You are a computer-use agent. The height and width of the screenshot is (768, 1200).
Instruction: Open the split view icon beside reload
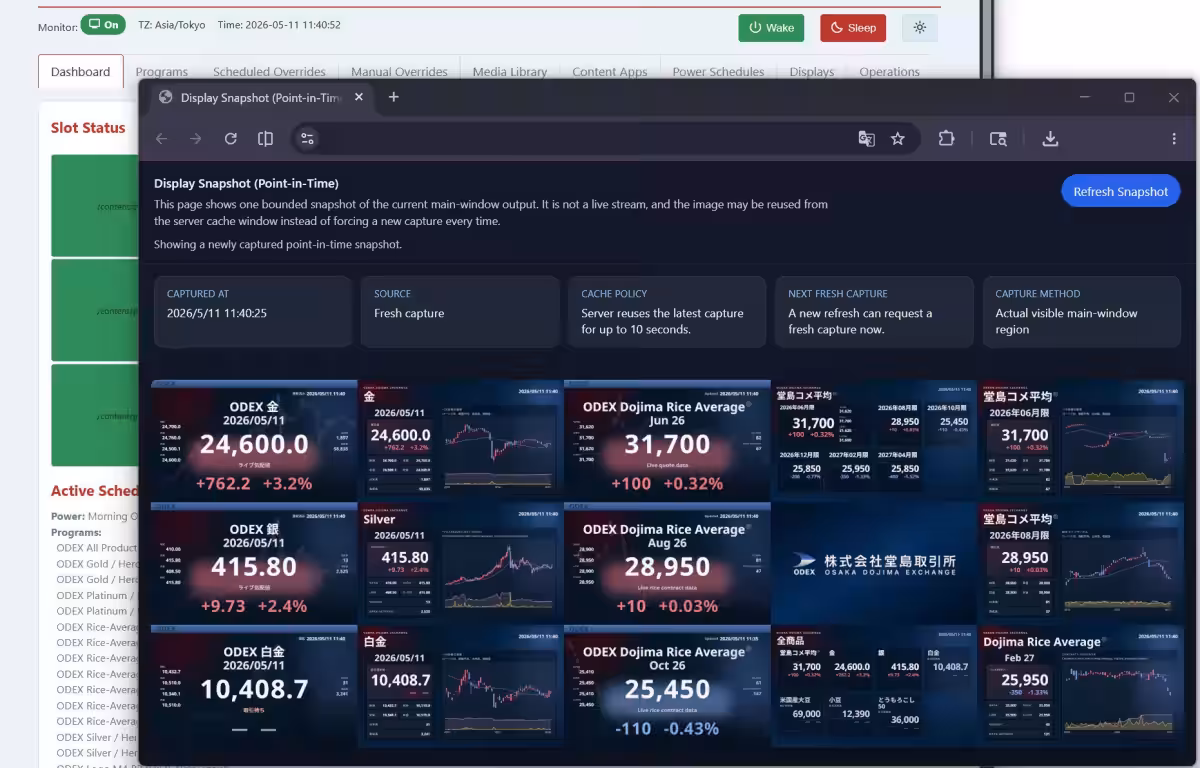click(265, 139)
